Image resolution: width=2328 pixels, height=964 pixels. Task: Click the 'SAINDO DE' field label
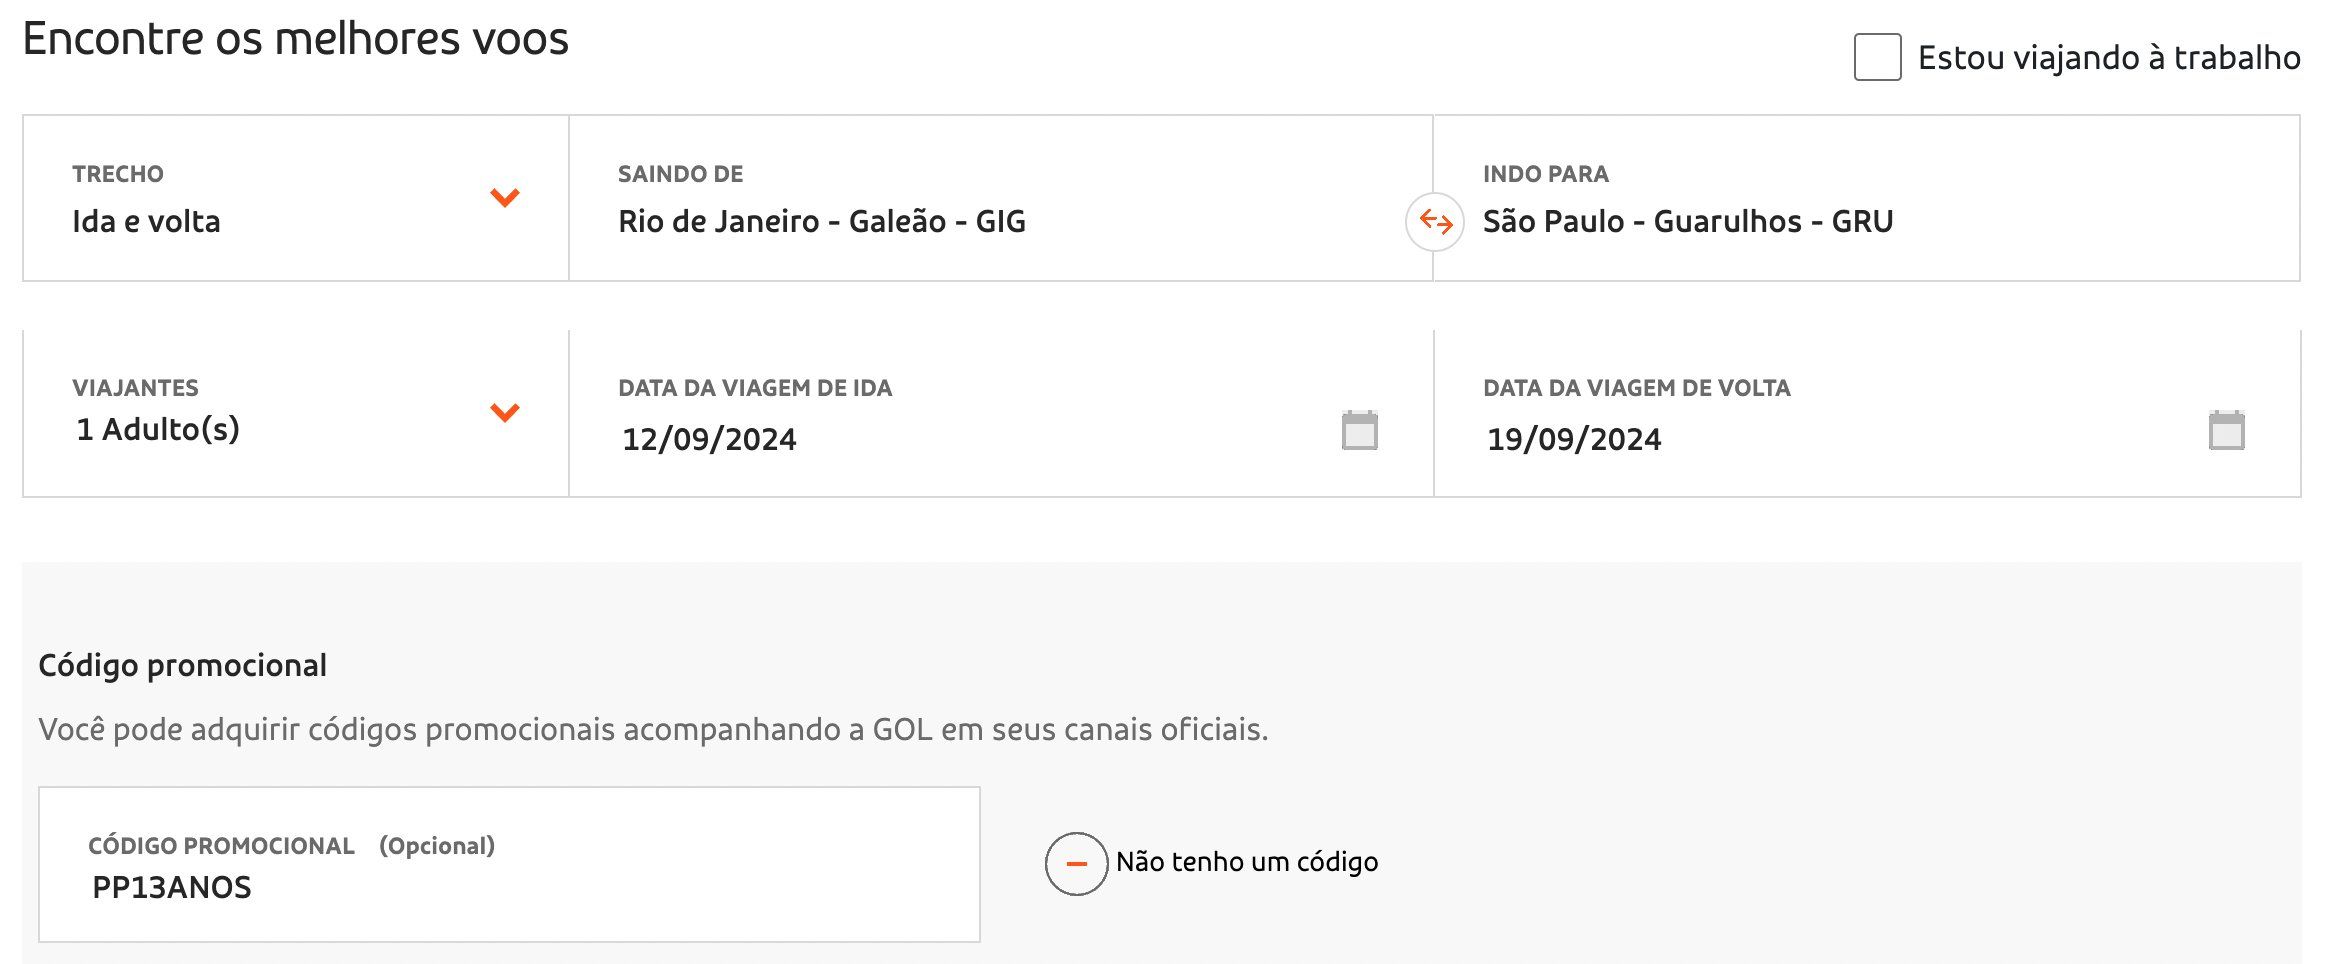click(680, 174)
